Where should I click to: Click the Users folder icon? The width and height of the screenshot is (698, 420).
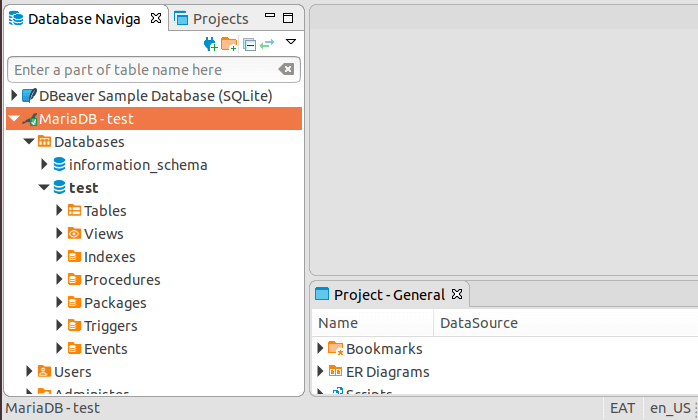coord(45,371)
